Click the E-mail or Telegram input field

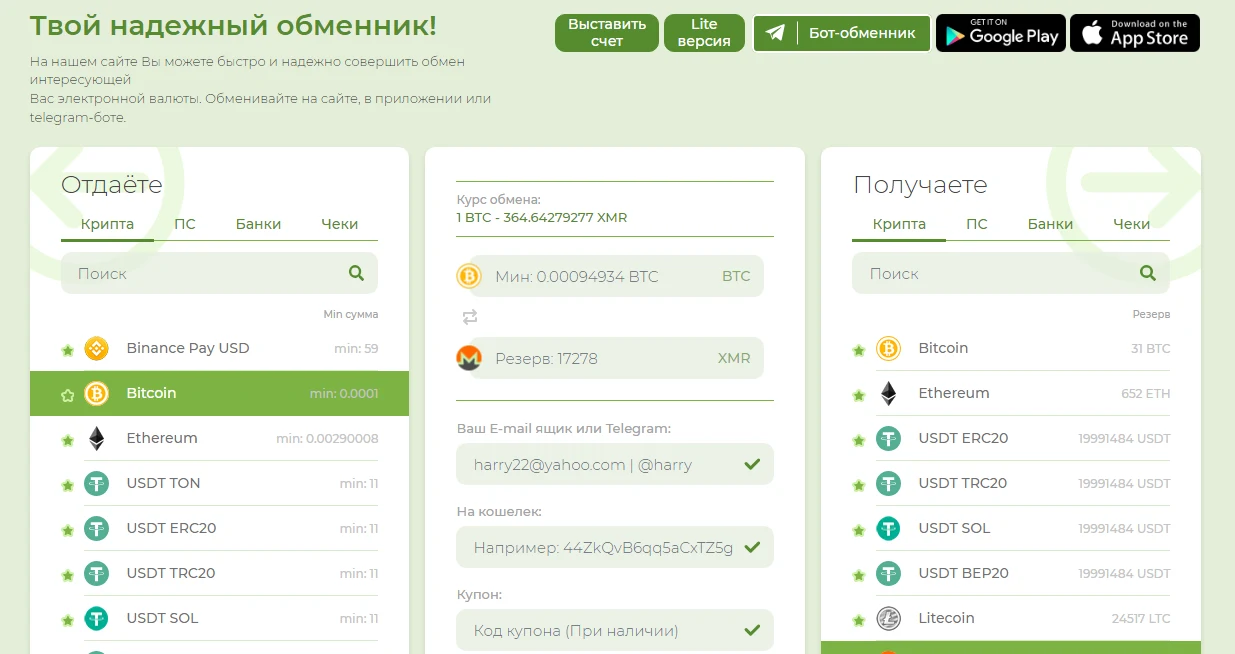pos(615,464)
